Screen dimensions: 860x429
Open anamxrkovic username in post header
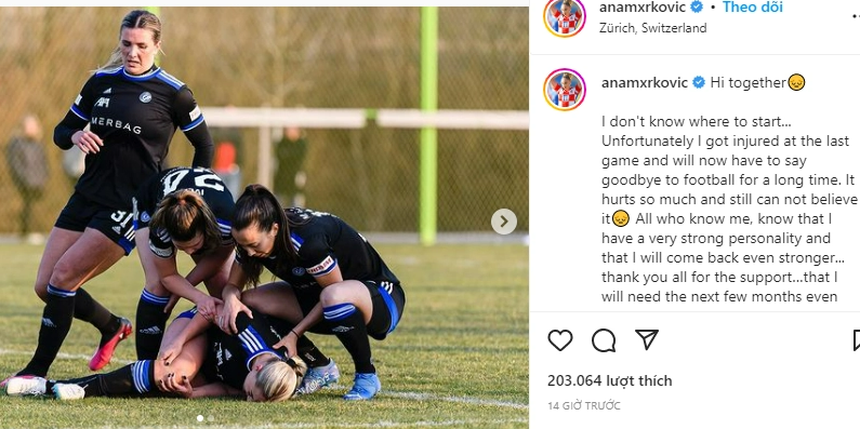pyautogui.click(x=644, y=7)
